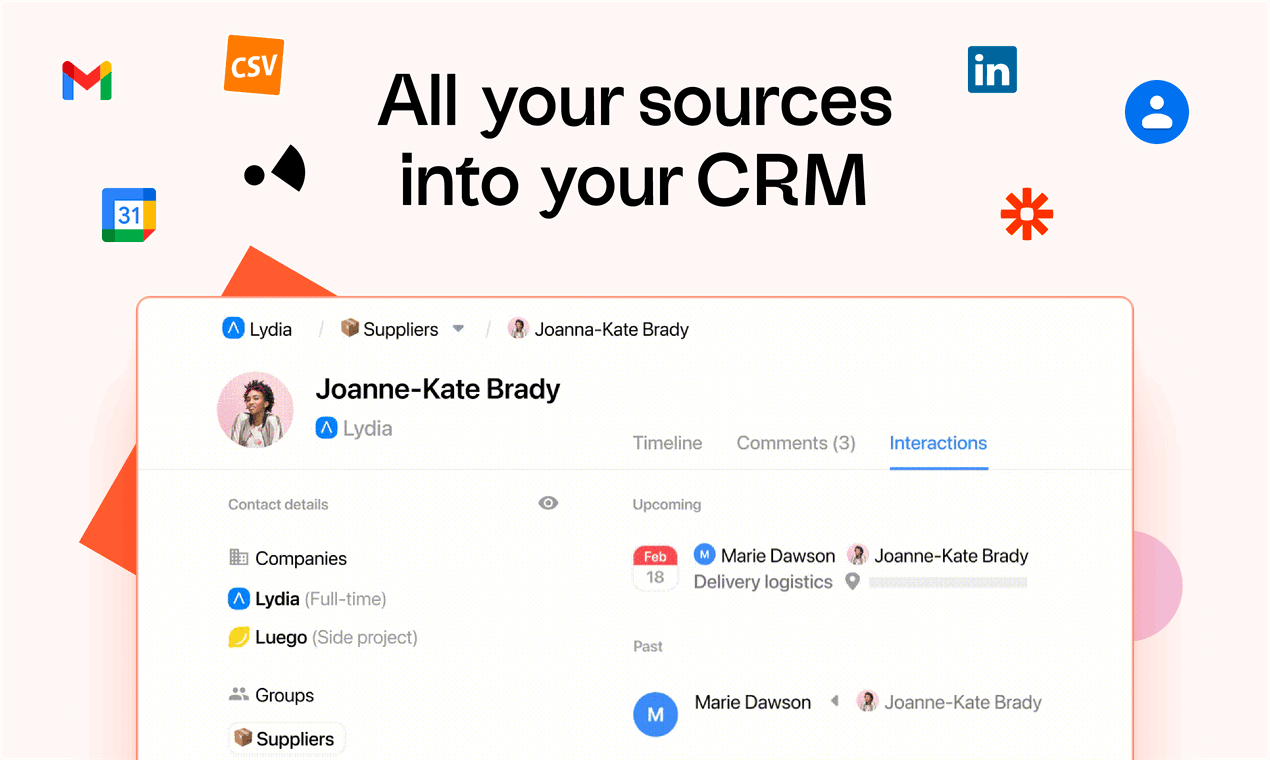Click the blue contacts person icon

pos(1156,112)
